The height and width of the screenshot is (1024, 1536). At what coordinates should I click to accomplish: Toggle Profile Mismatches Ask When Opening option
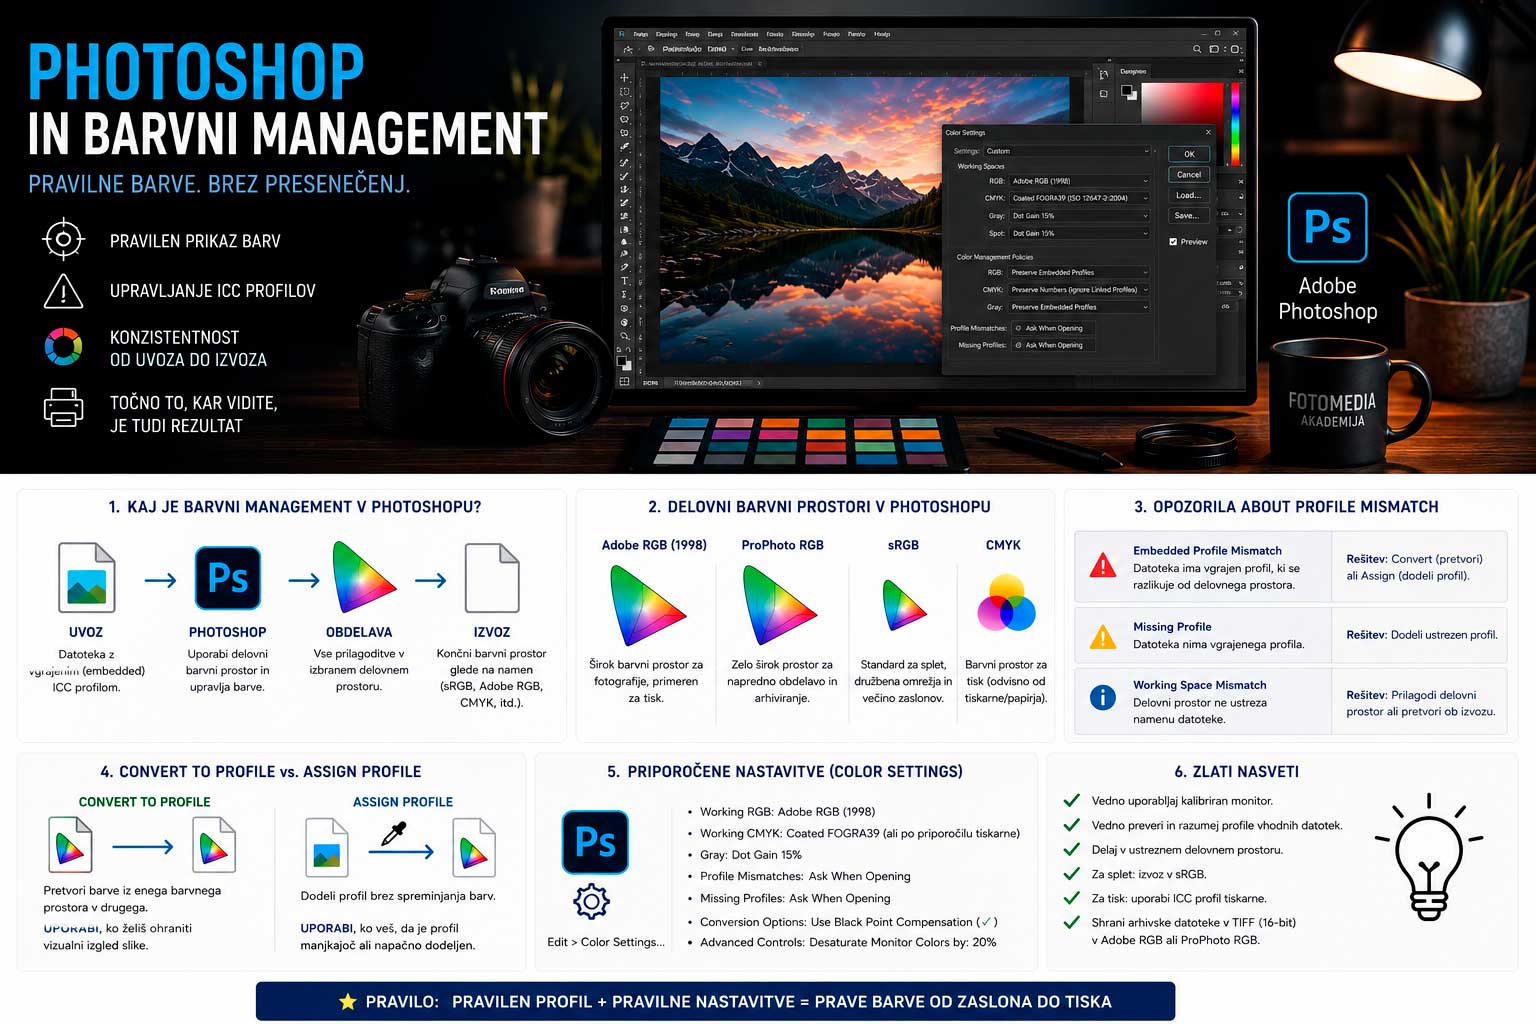(1053, 327)
